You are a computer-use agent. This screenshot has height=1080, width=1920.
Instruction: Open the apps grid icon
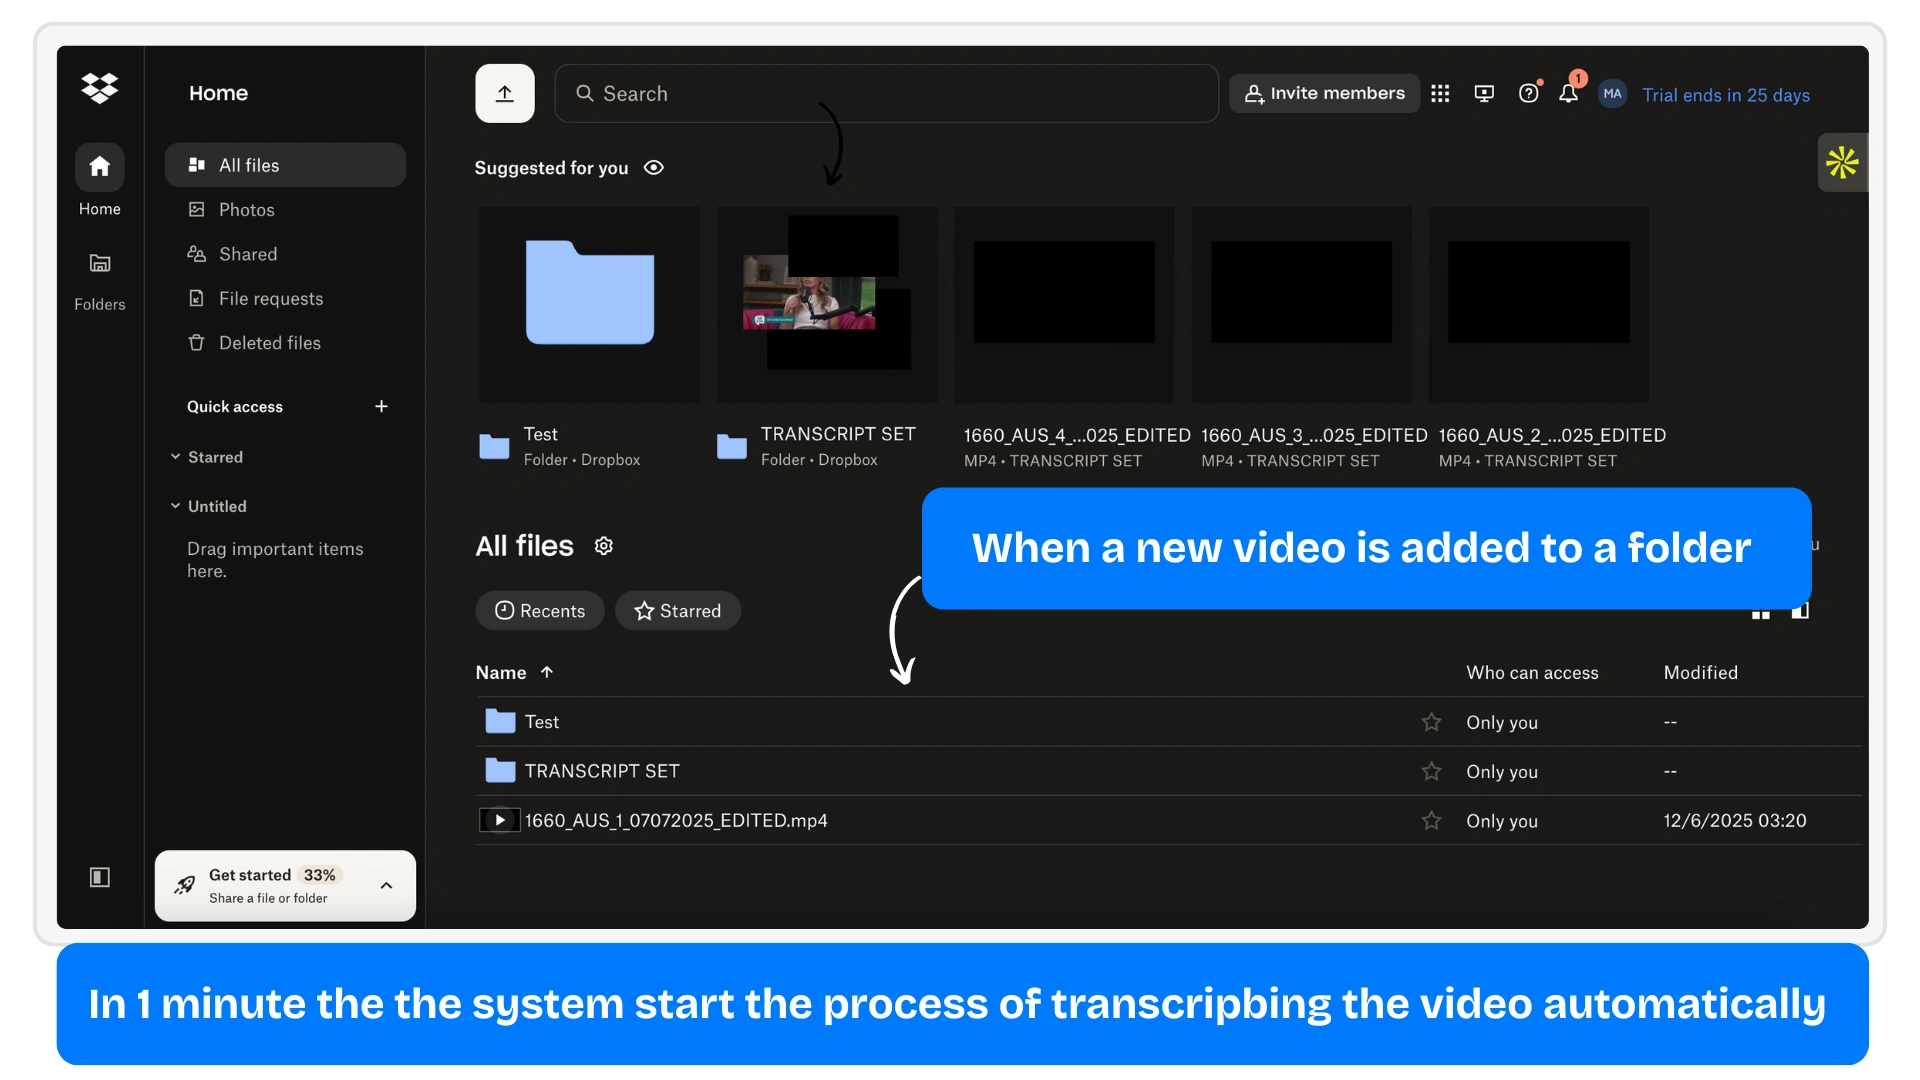point(1440,94)
